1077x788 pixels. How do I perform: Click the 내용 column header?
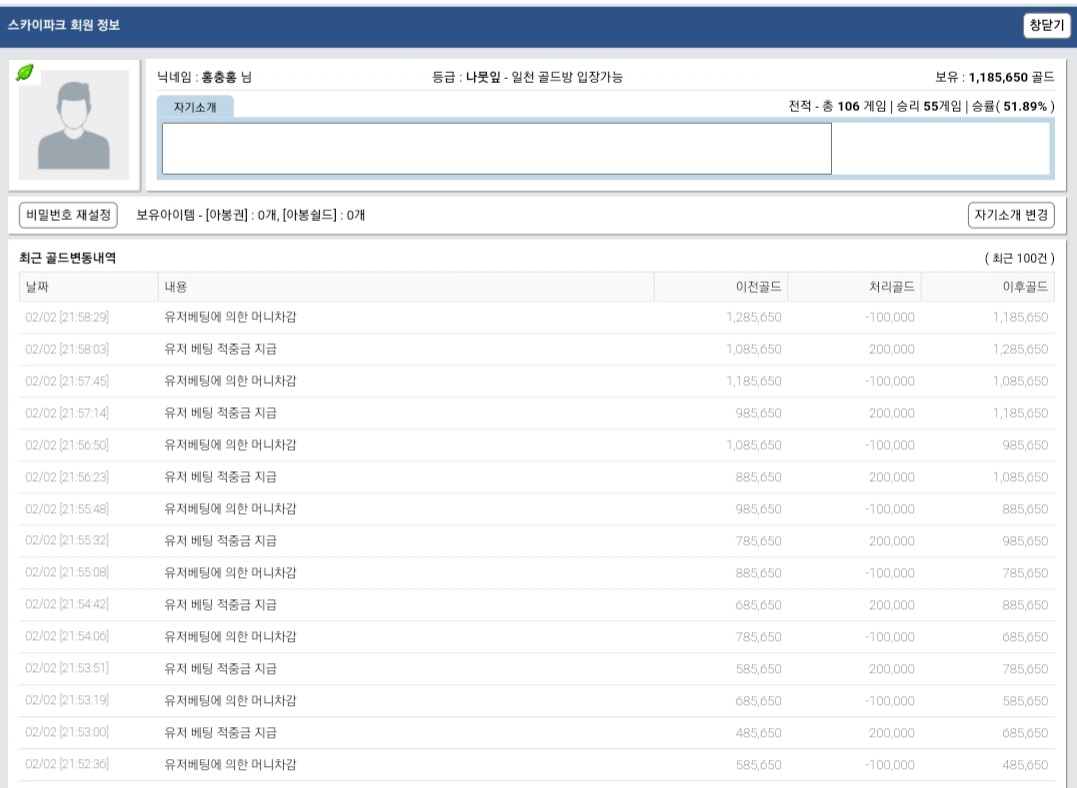(x=406, y=287)
